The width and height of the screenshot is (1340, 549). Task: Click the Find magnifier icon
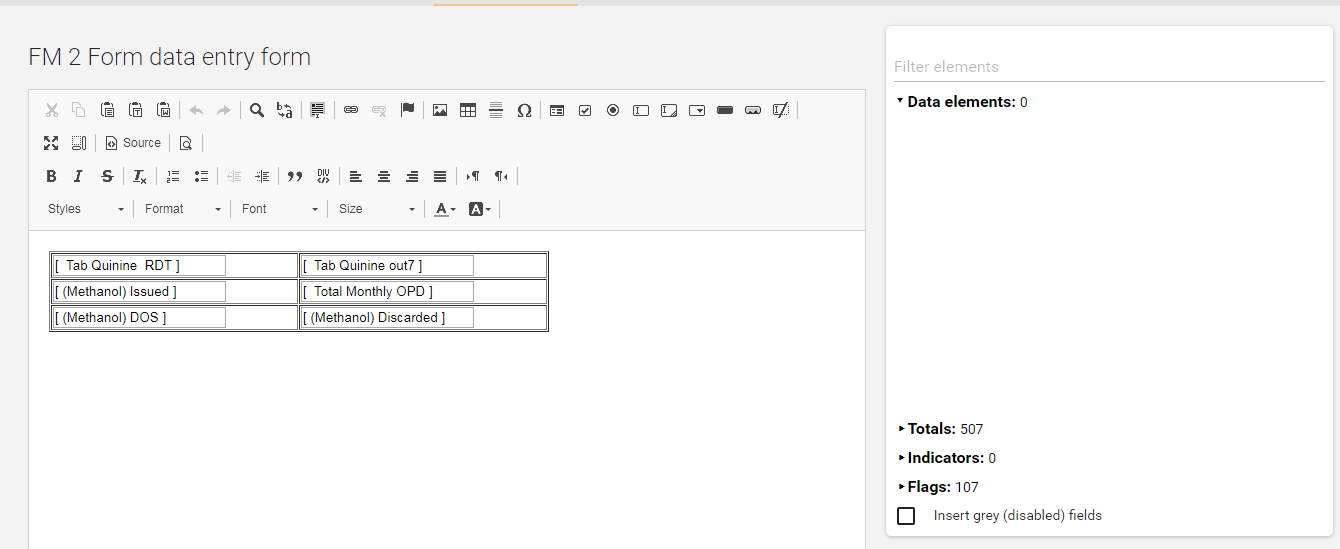[x=257, y=110]
